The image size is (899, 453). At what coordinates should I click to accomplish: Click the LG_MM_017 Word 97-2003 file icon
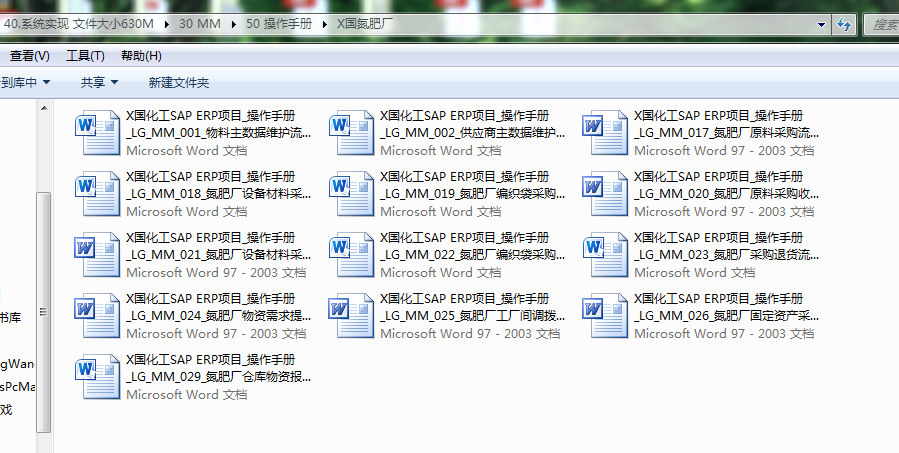point(605,132)
